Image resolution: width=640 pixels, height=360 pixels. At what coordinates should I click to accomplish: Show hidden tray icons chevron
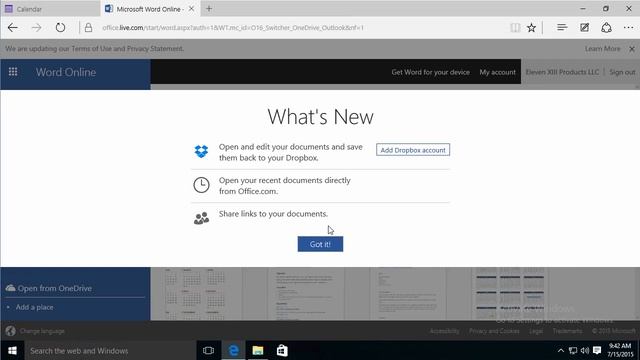561,351
